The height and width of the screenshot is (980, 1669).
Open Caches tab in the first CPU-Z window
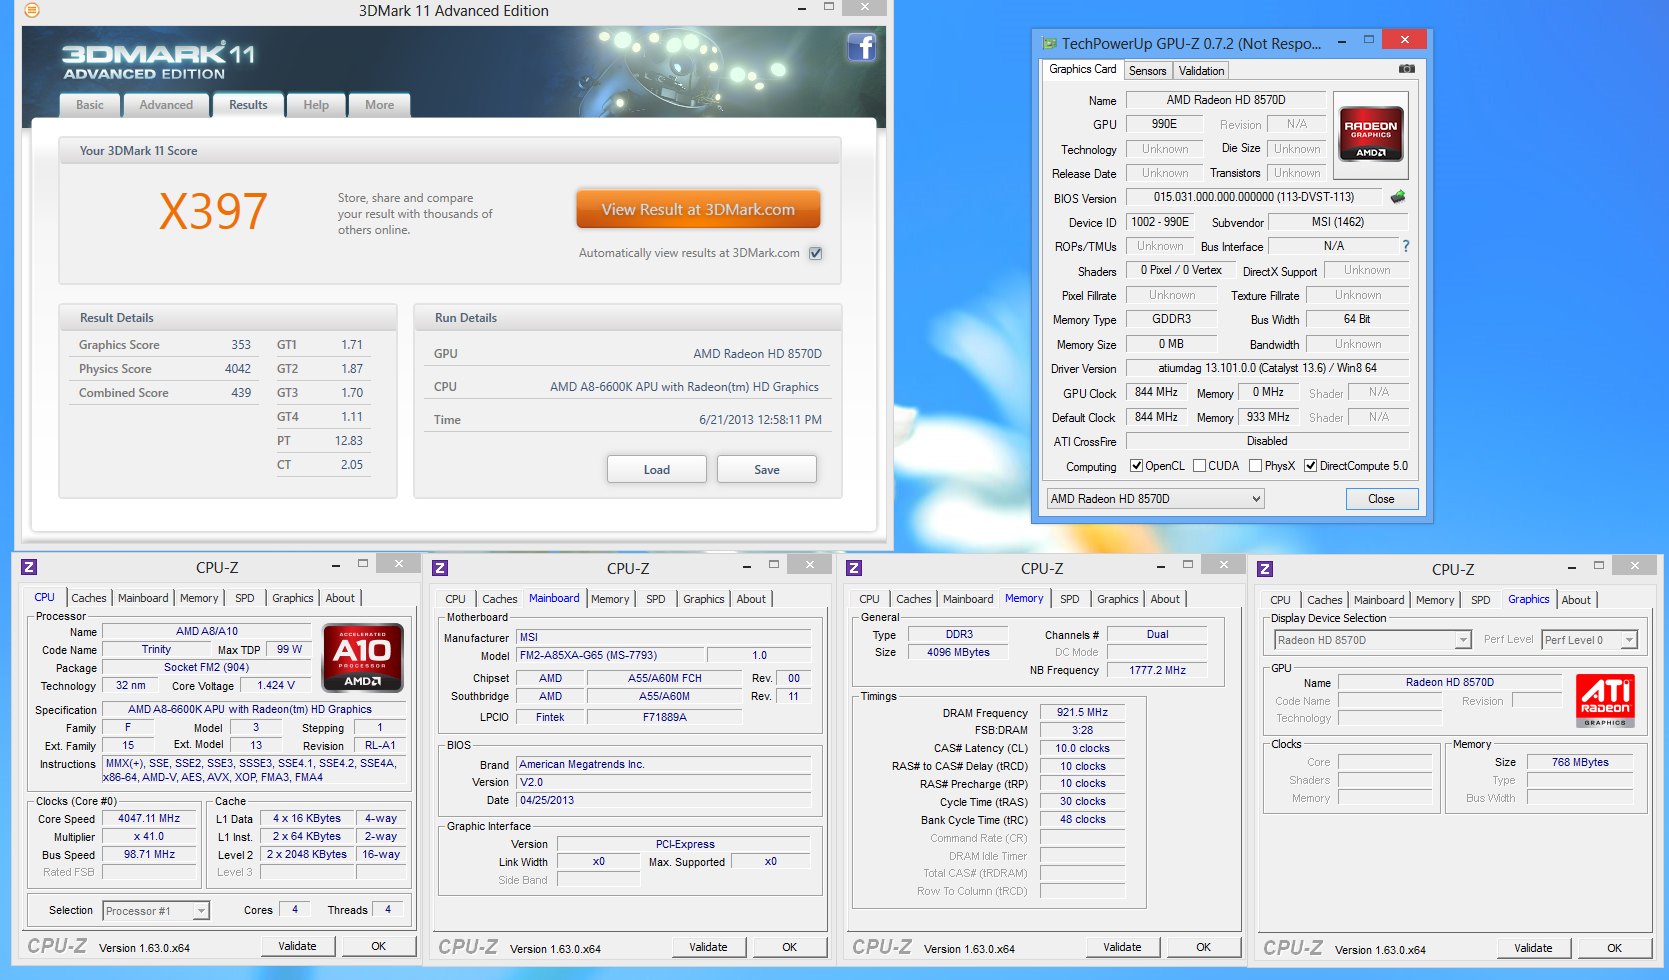[x=89, y=598]
